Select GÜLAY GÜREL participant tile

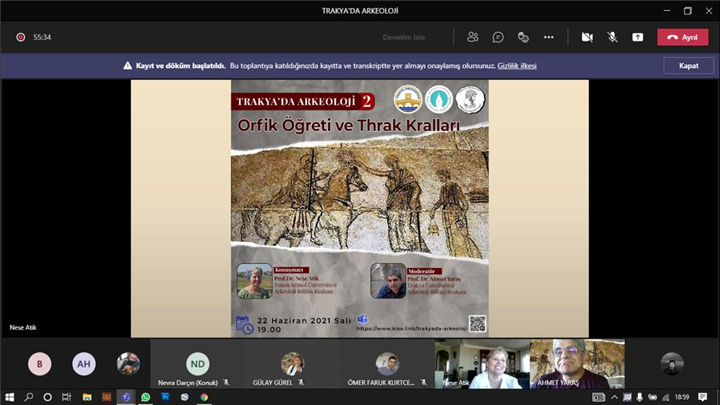pyautogui.click(x=292, y=364)
